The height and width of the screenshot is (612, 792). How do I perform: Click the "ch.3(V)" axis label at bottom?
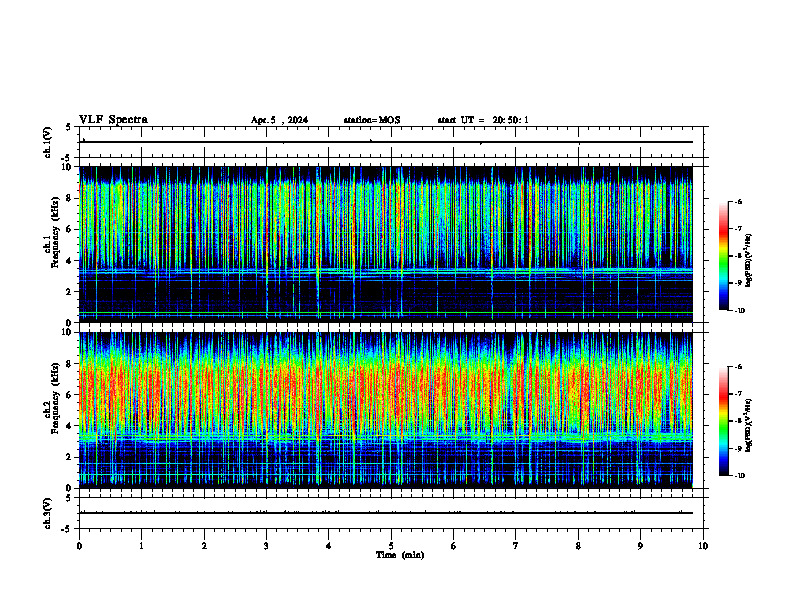[47, 514]
